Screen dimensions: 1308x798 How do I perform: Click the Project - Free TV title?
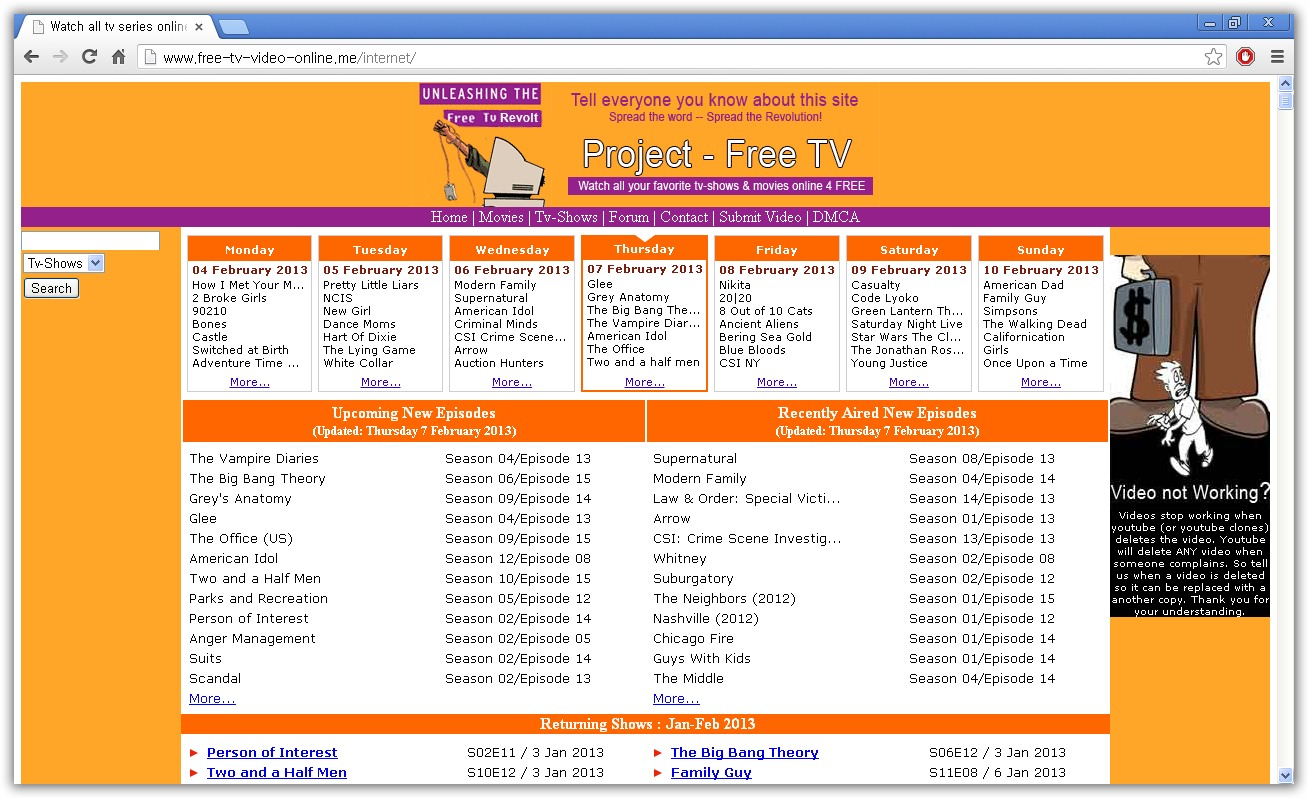716,154
